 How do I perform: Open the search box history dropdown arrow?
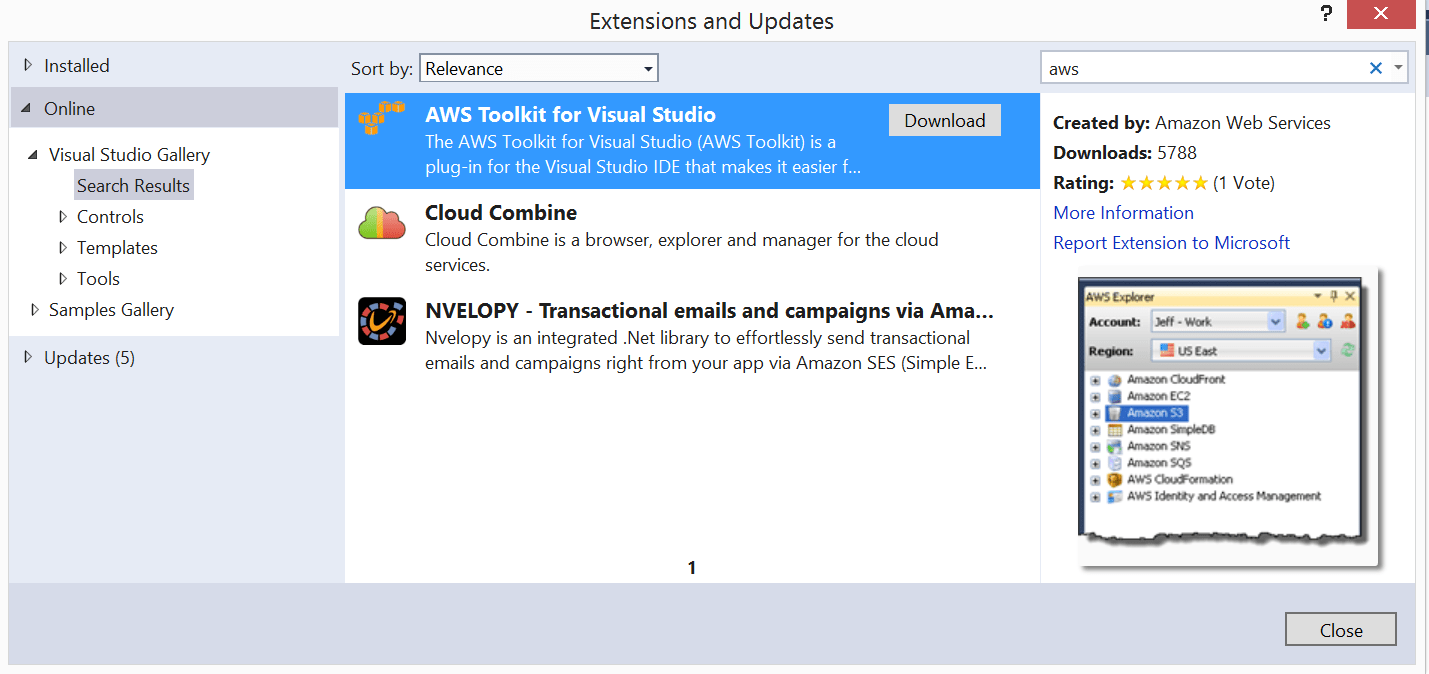click(1398, 68)
